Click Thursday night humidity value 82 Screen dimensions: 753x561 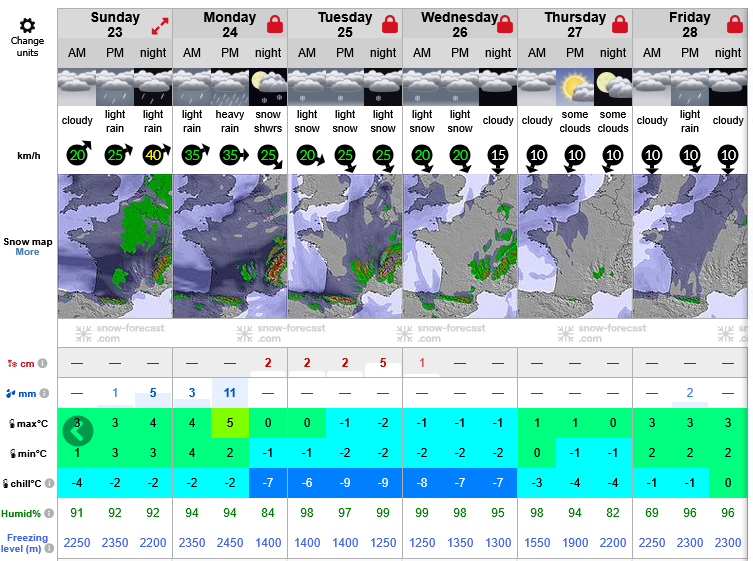coord(613,512)
